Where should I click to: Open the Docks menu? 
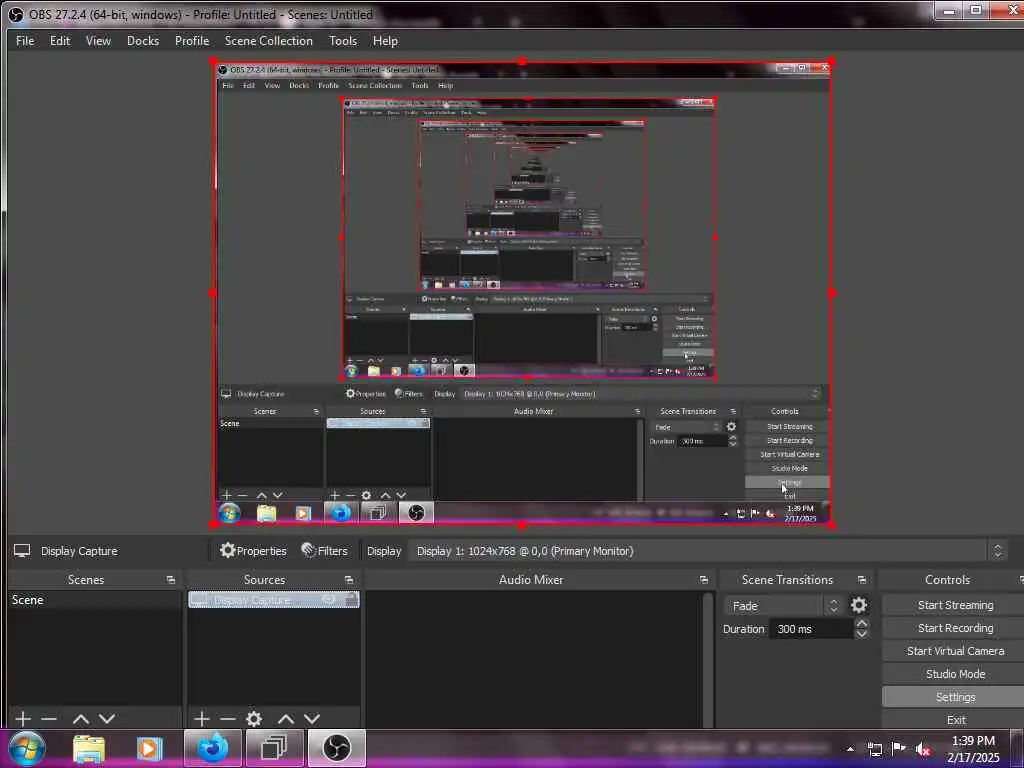(x=143, y=40)
